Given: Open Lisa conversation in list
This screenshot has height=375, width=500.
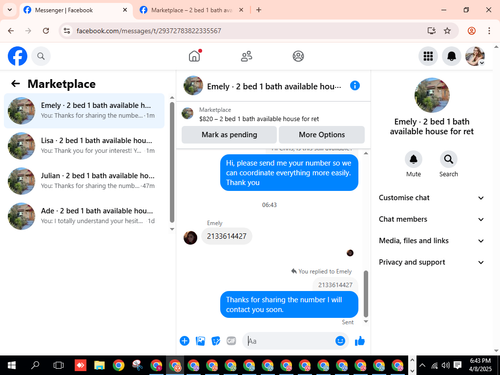Looking at the screenshot, I should coord(84,146).
